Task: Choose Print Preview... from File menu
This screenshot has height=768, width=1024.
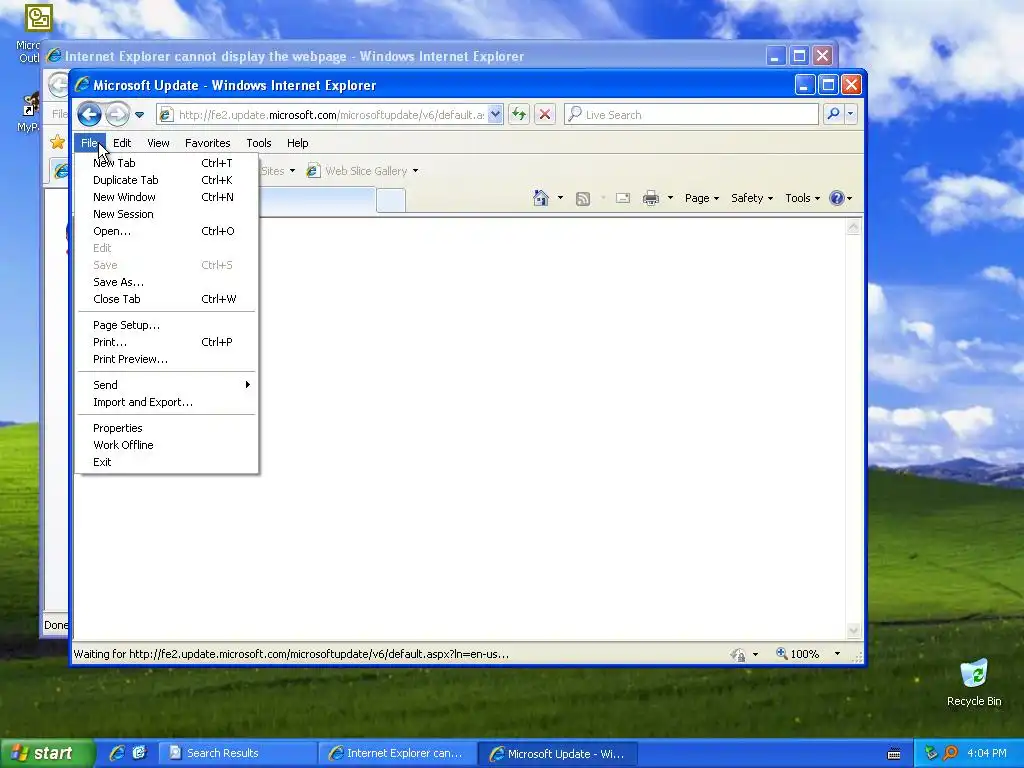Action: [x=166, y=359]
